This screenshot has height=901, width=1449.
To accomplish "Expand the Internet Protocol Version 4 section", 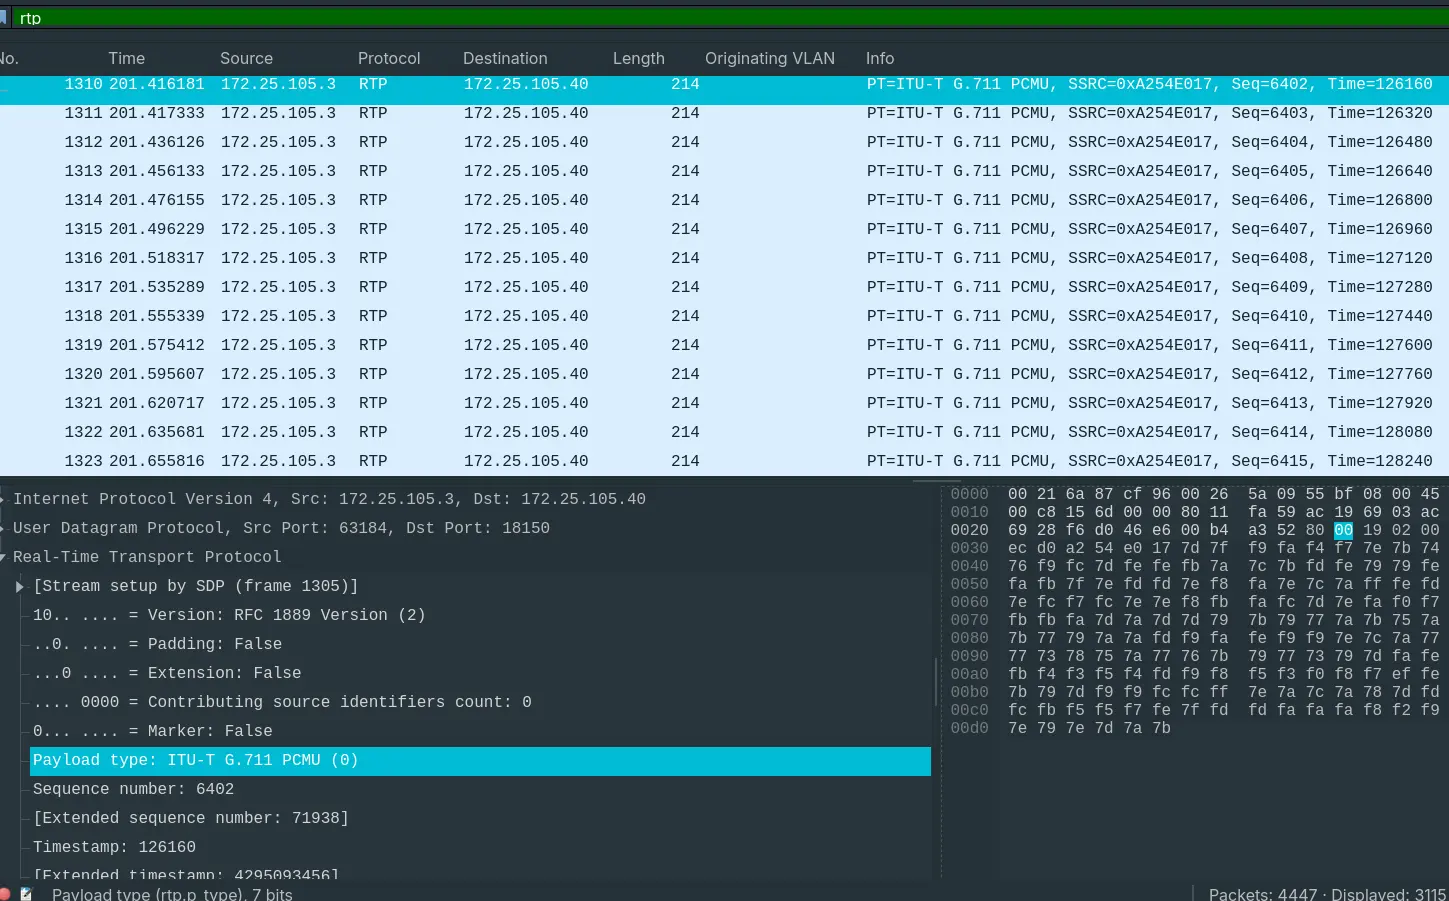I will click(x=3, y=499).
